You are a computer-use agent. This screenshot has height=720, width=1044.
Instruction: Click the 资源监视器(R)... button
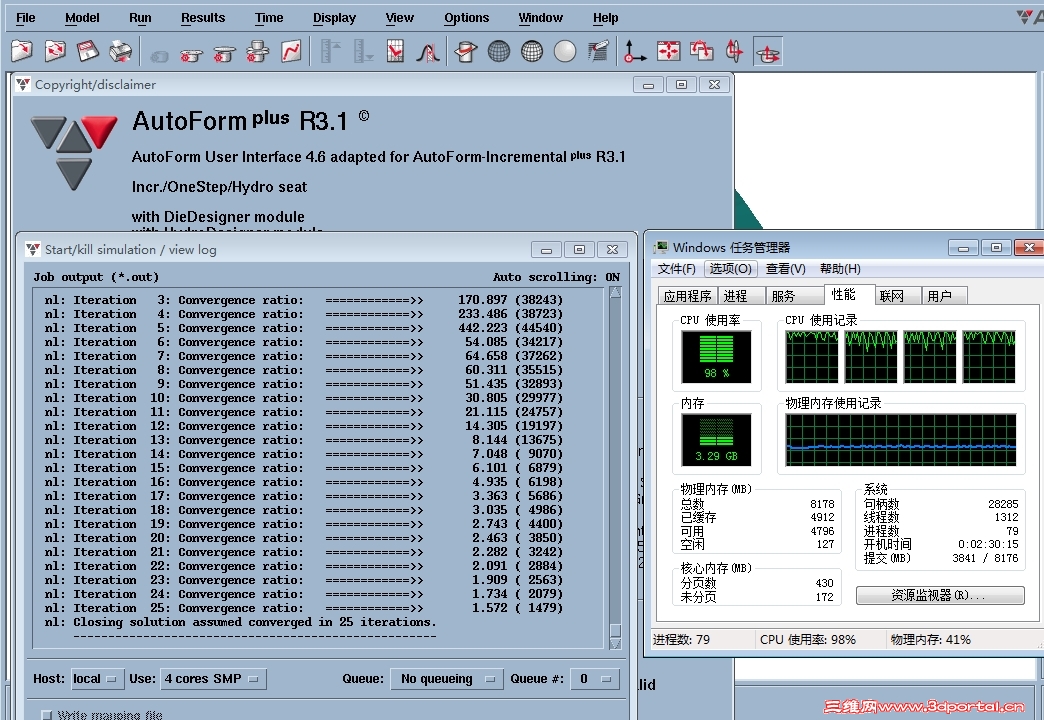[940, 595]
